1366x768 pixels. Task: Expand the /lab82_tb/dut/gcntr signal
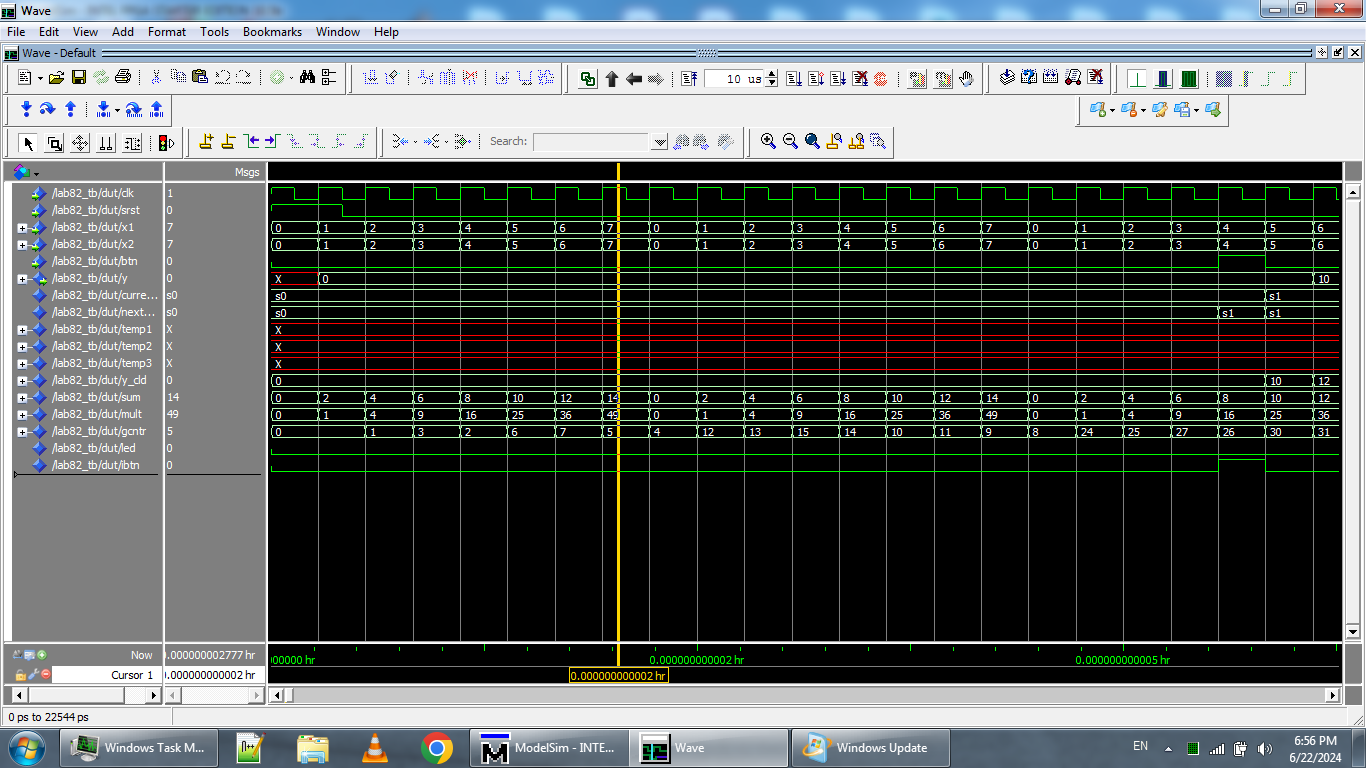(x=22, y=432)
